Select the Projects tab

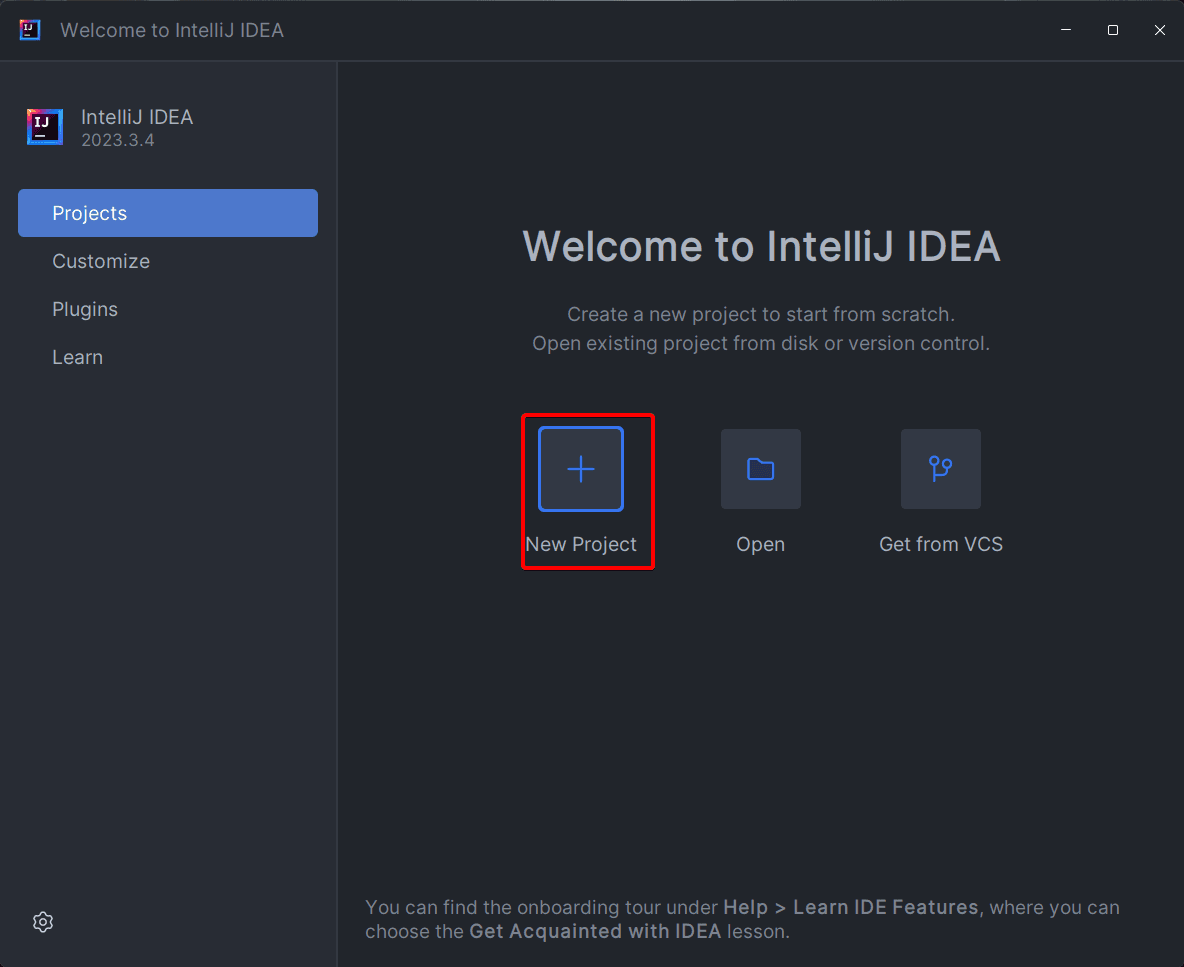pyautogui.click(x=168, y=213)
